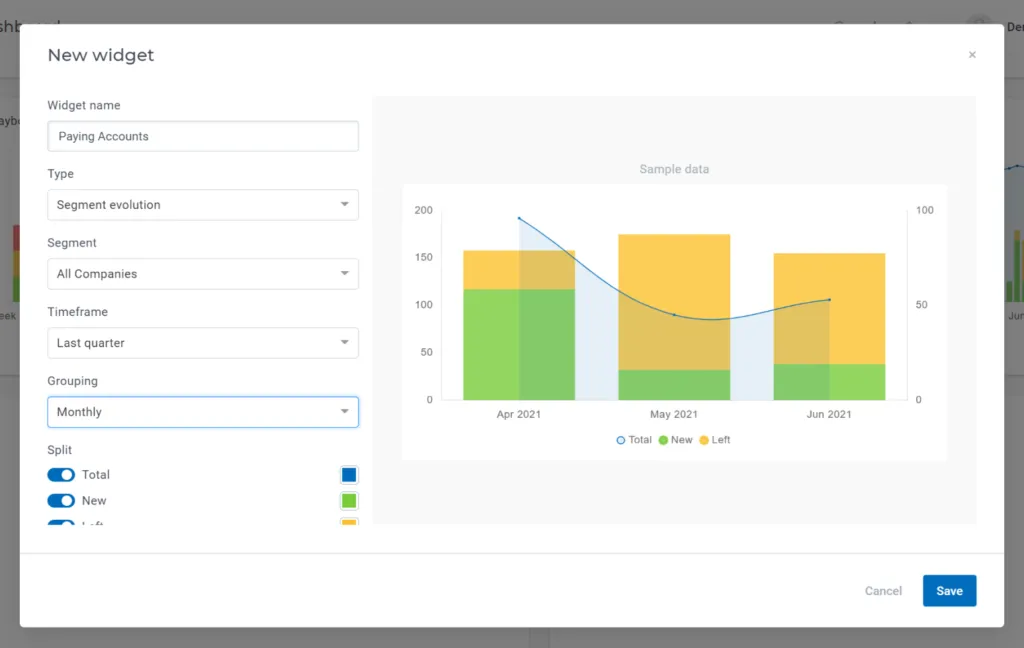1024x648 pixels.
Task: Click the Split section label
Action: [59, 450]
